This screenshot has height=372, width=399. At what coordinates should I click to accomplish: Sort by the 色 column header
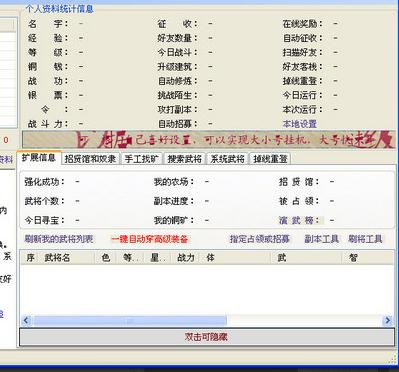click(x=105, y=258)
